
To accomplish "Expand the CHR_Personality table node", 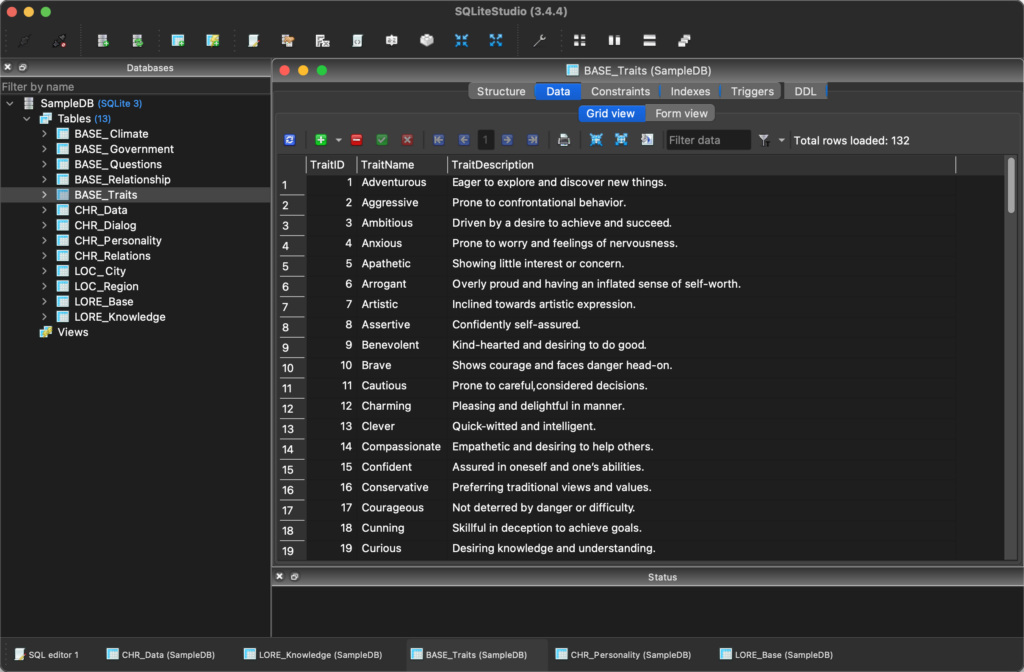I will click(x=44, y=240).
